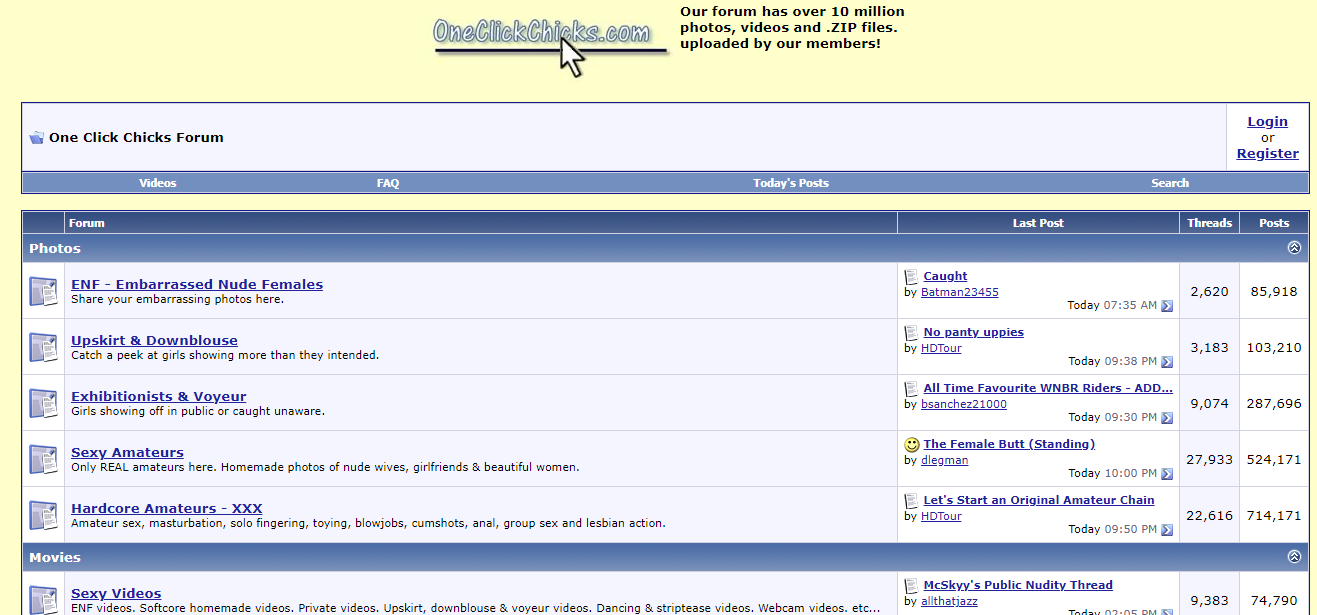This screenshot has width=1317, height=615.
Task: Open the Videos navigation item
Action: [157, 183]
